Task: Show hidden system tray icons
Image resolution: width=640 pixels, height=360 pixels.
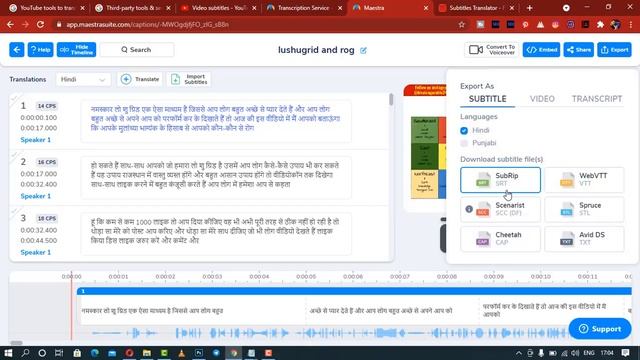Action: click(x=518, y=353)
